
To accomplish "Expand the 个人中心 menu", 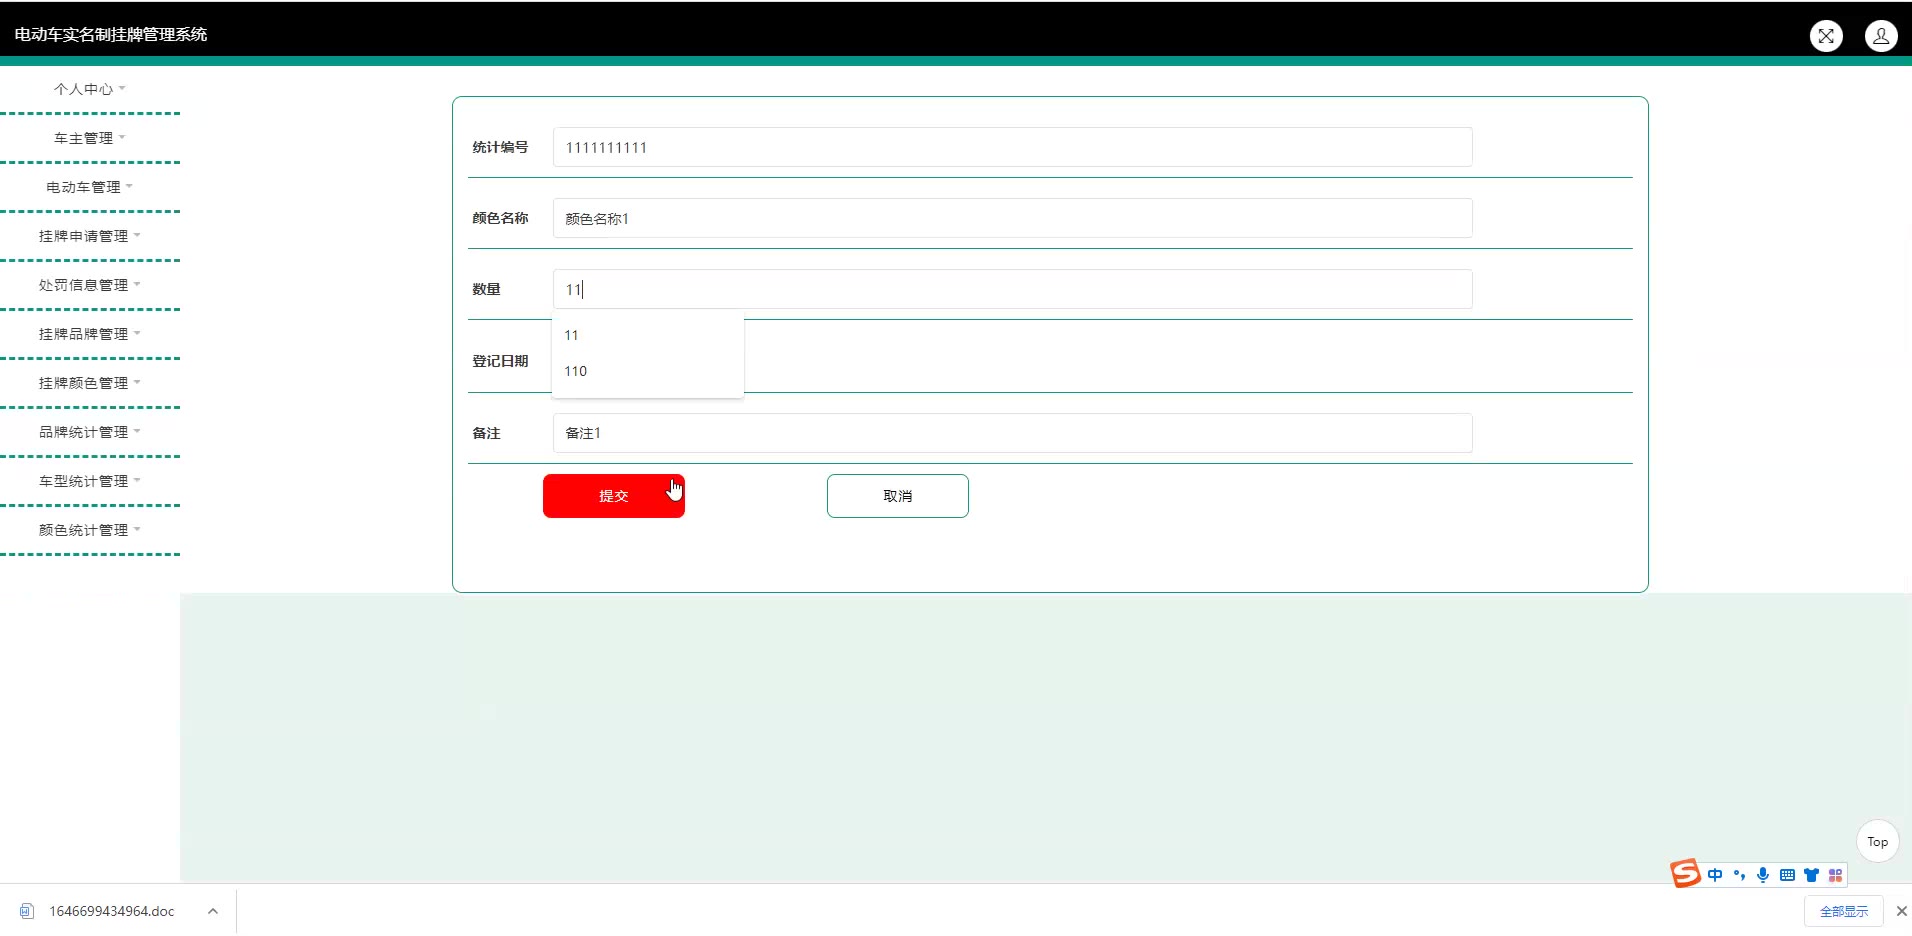I will click(x=90, y=89).
